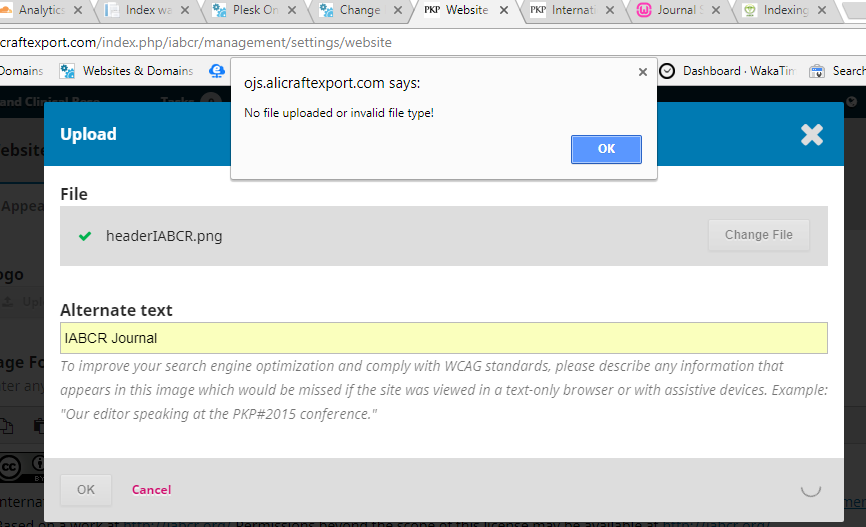The height and width of the screenshot is (527, 866).
Task: Switch to the Journal browser tab
Action: click(x=675, y=11)
